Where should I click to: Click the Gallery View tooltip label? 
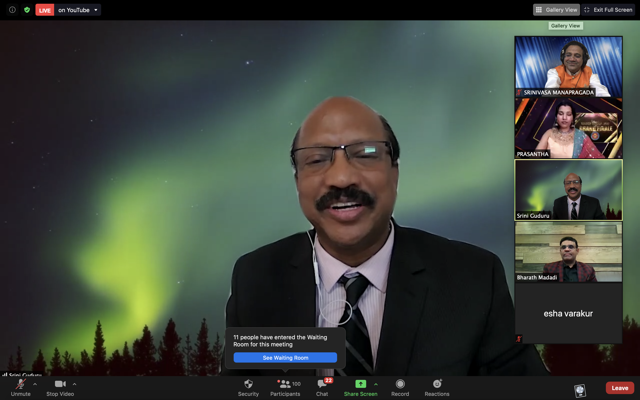point(565,26)
